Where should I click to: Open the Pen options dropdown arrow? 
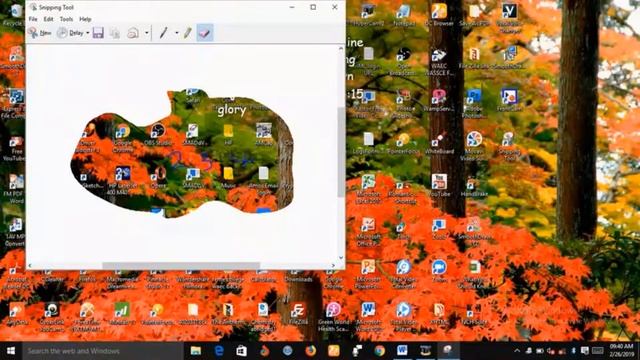(177, 33)
